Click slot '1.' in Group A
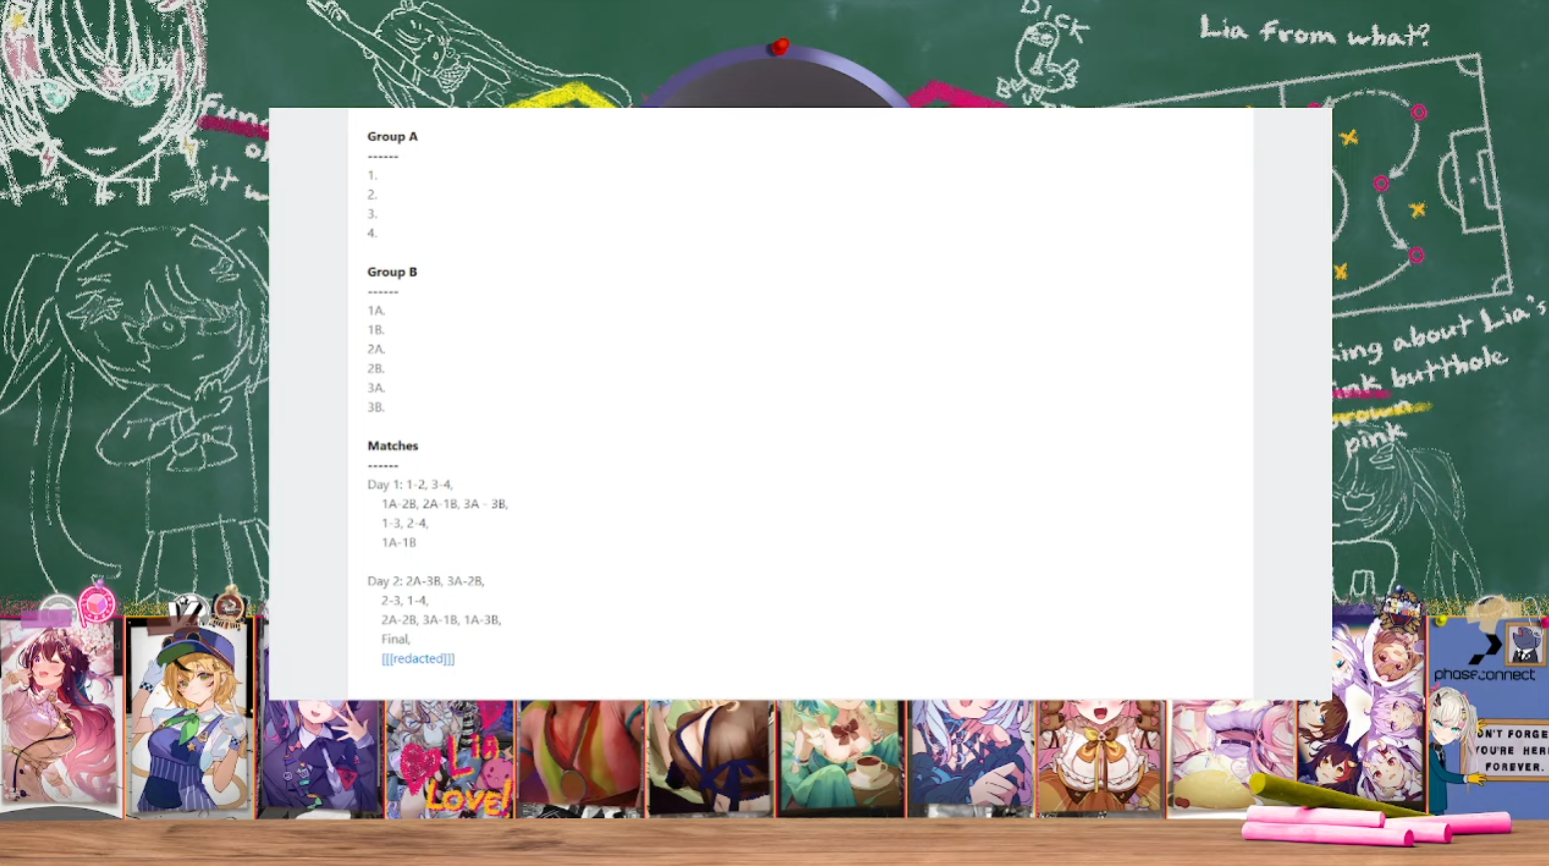The height and width of the screenshot is (866, 1549). coord(372,175)
